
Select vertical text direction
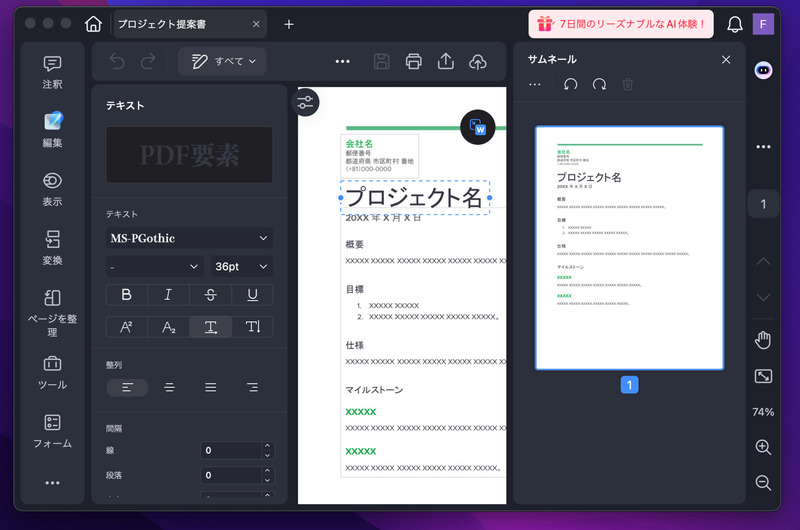point(253,327)
